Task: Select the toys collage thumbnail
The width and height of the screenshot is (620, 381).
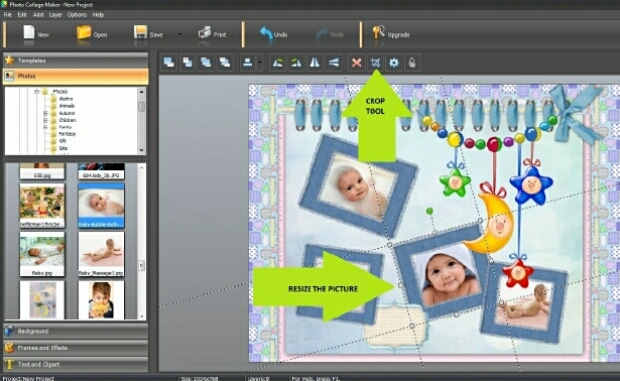Action: (42, 206)
